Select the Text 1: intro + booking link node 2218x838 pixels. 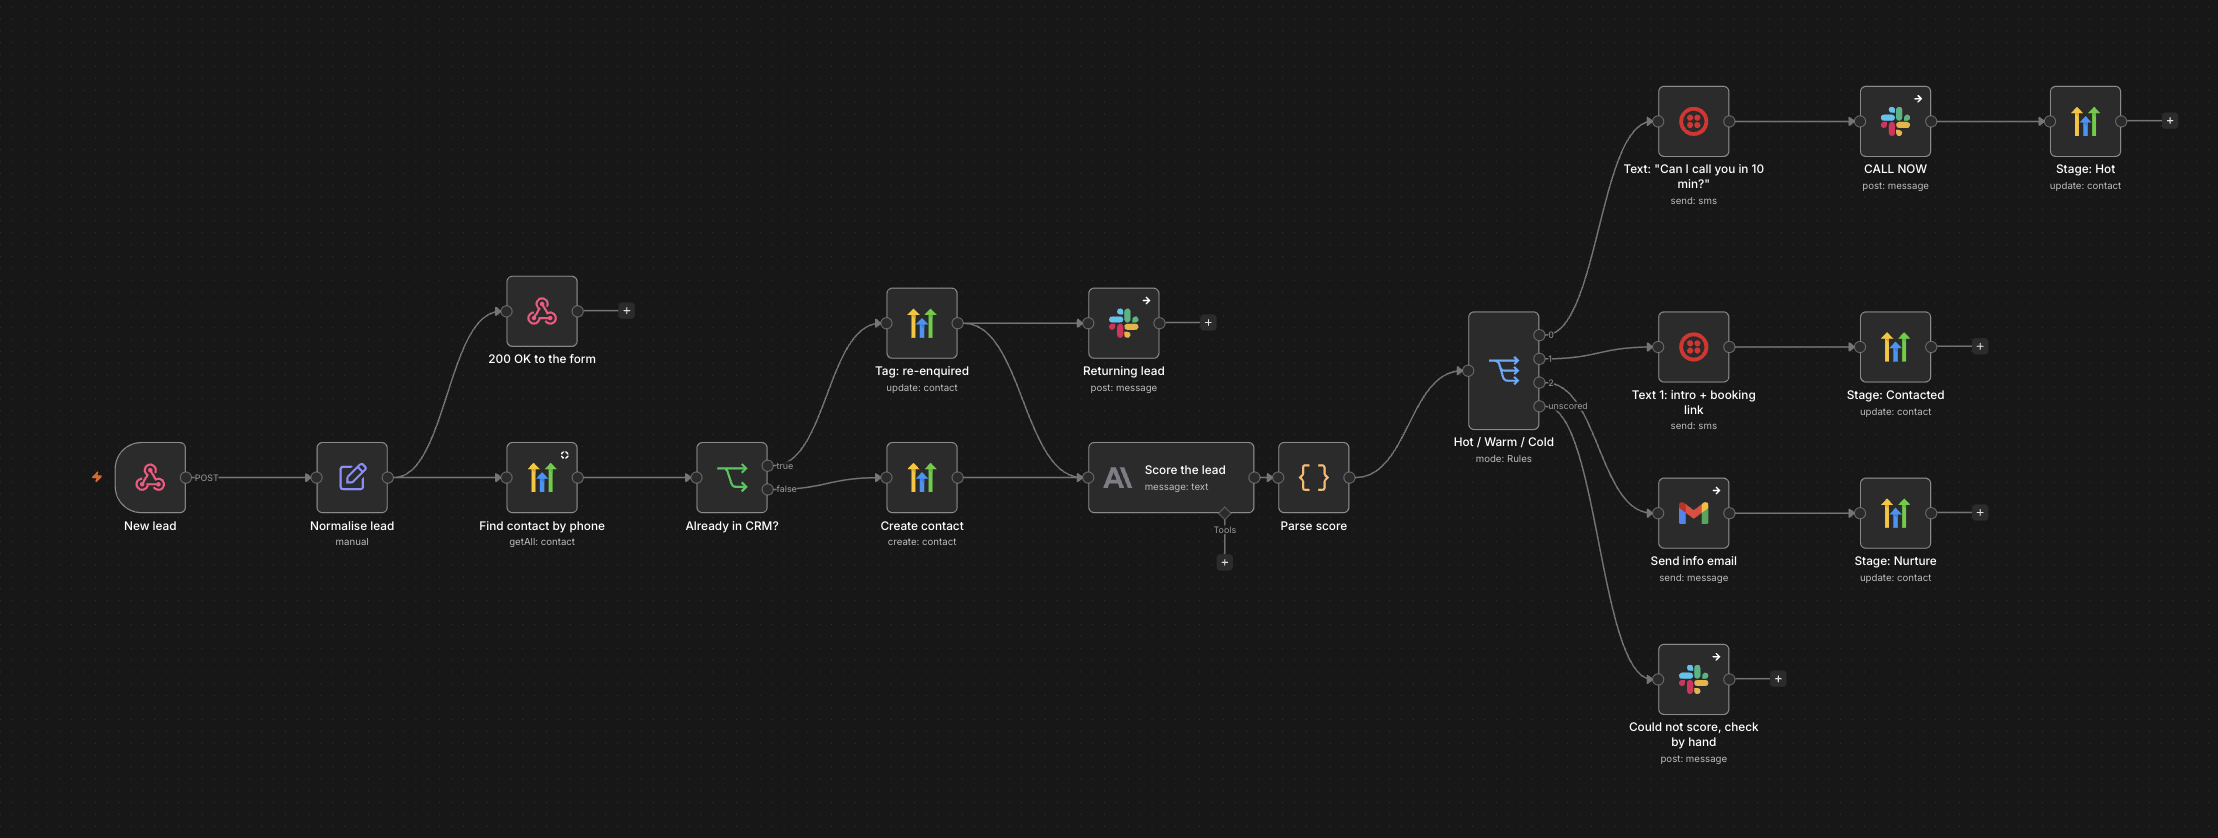pos(1694,347)
